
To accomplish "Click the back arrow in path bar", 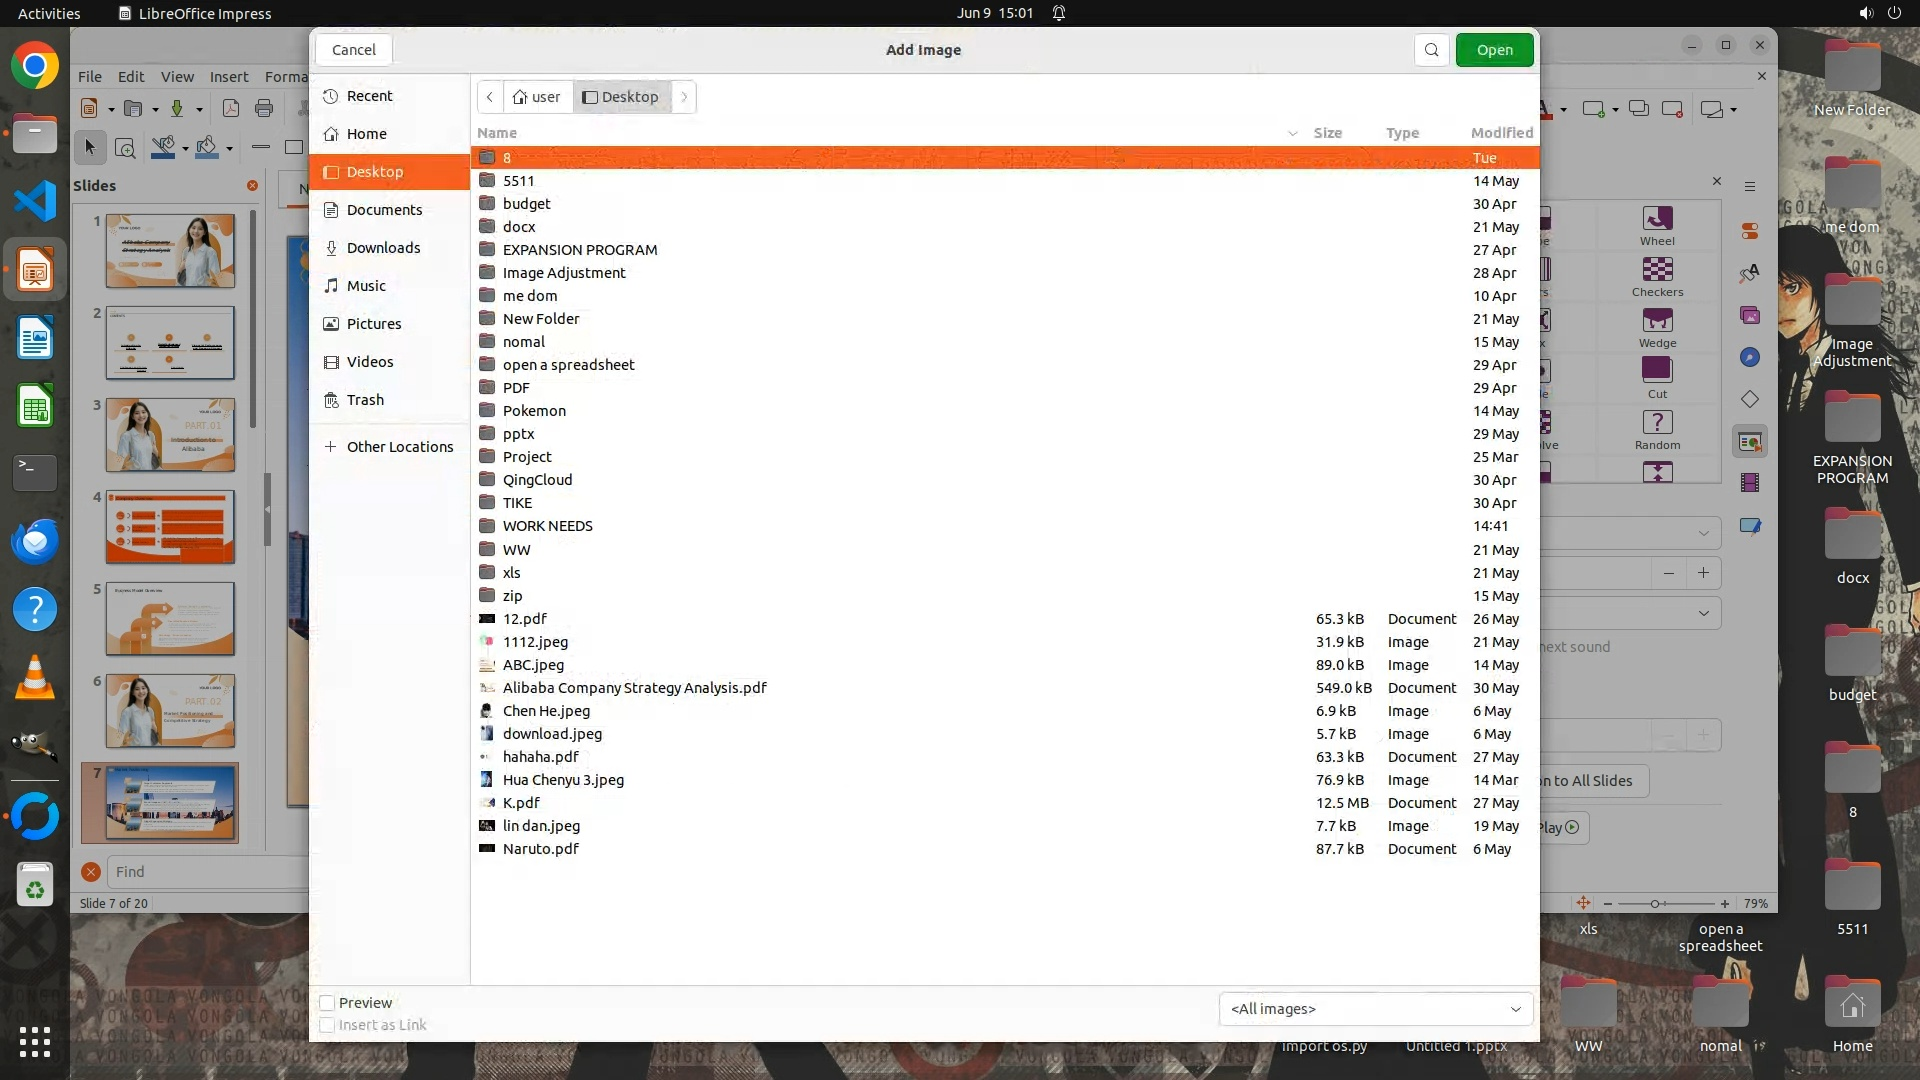I will coord(490,97).
